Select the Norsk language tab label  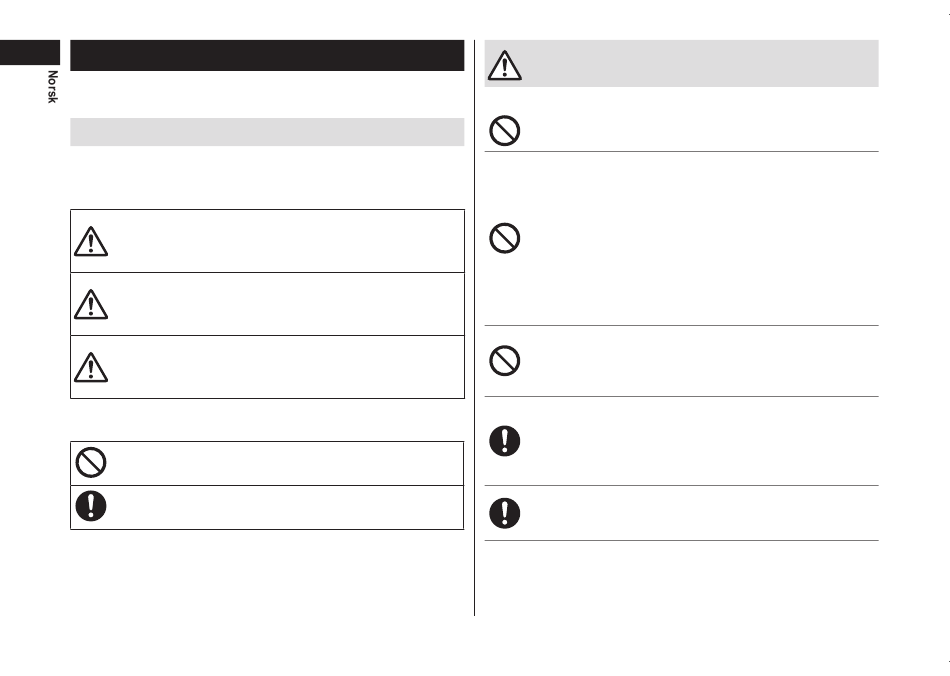click(53, 87)
